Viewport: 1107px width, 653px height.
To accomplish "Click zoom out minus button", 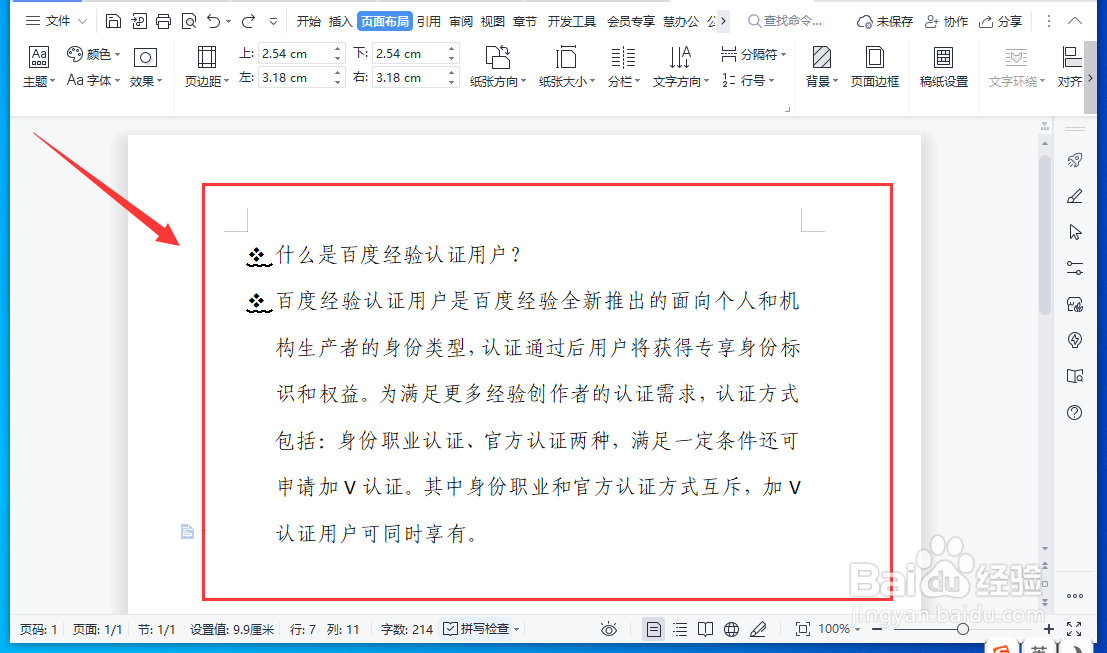I will [x=877, y=629].
